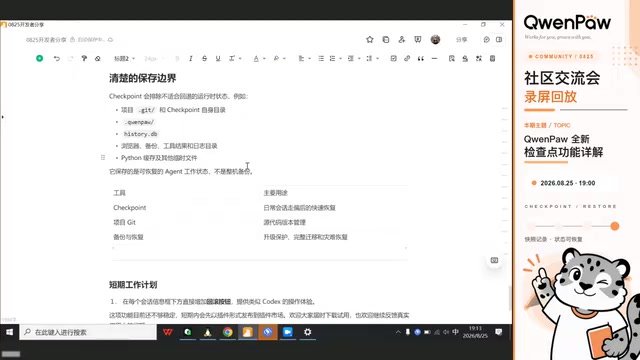Click the 中 input method indicator
Image resolution: width=640 pixels, height=360 pixels.
(x=456, y=332)
